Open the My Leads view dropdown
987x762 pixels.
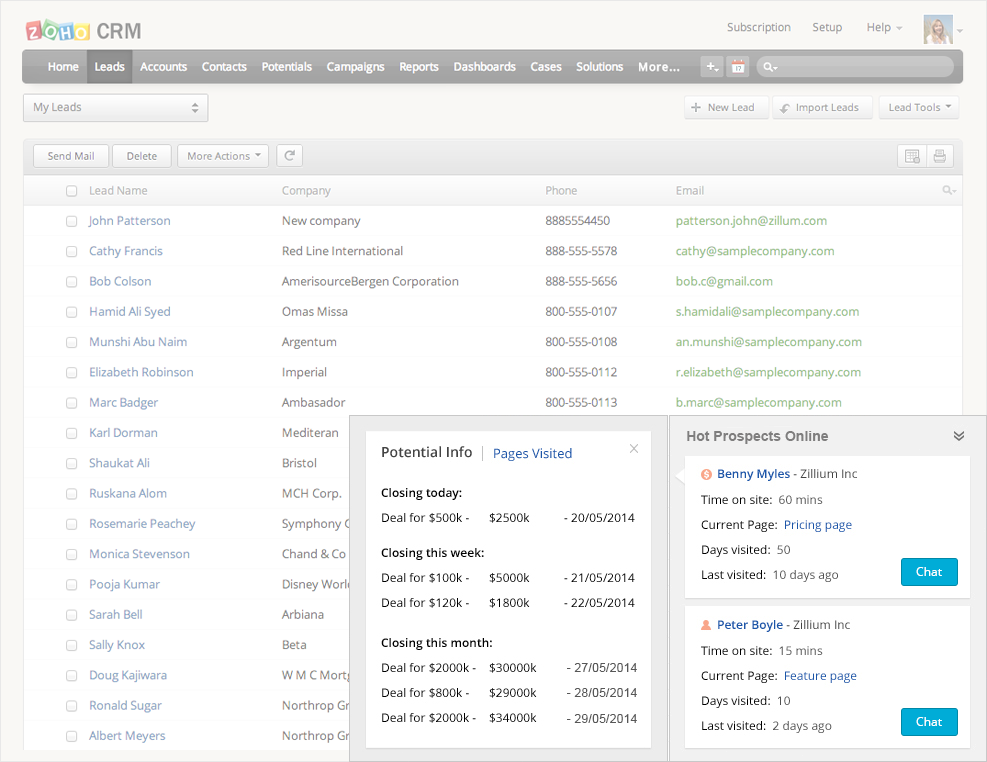(115, 108)
